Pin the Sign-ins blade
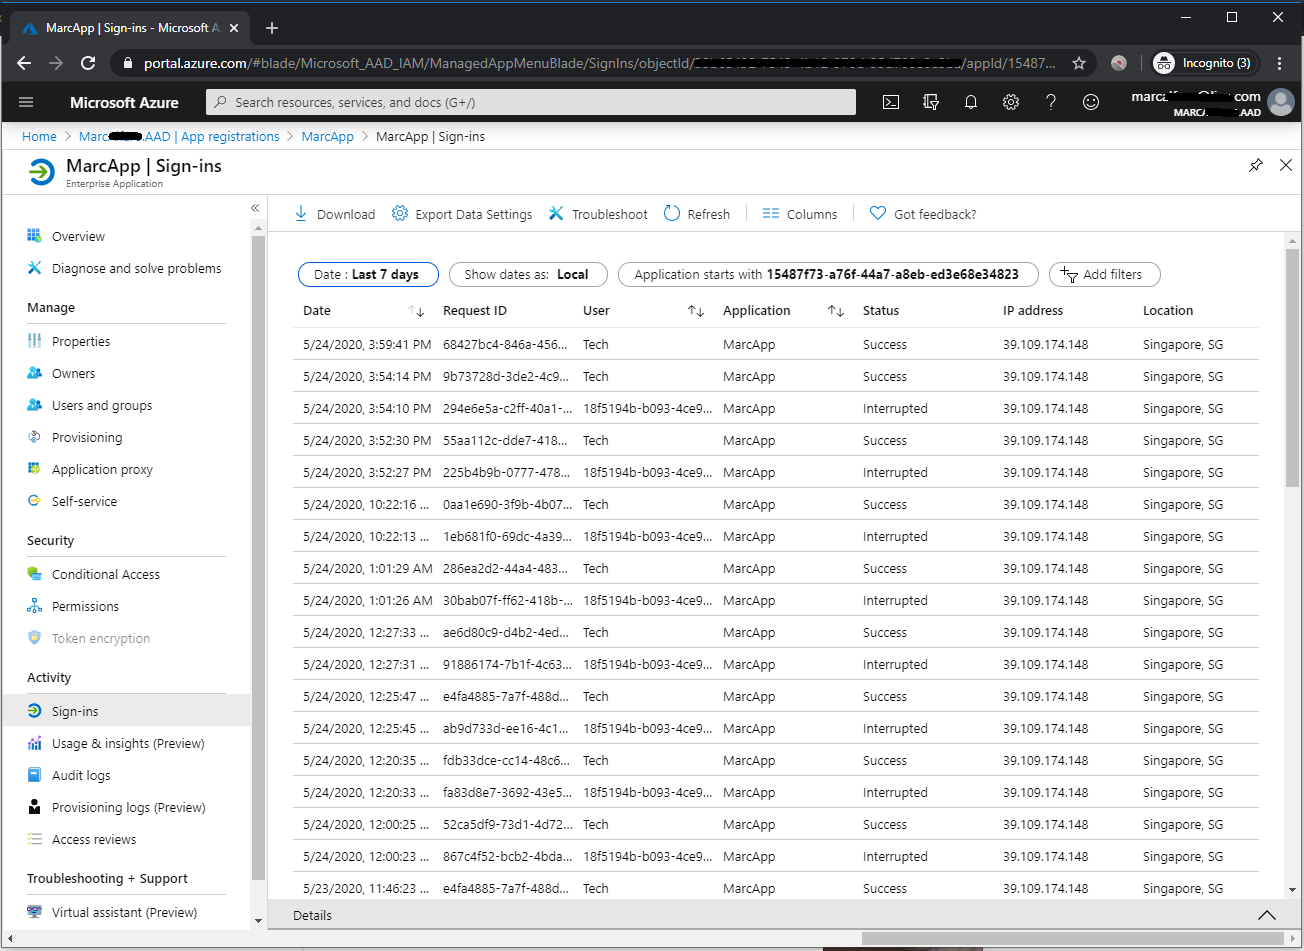The width and height of the screenshot is (1304, 951). pyautogui.click(x=1256, y=165)
